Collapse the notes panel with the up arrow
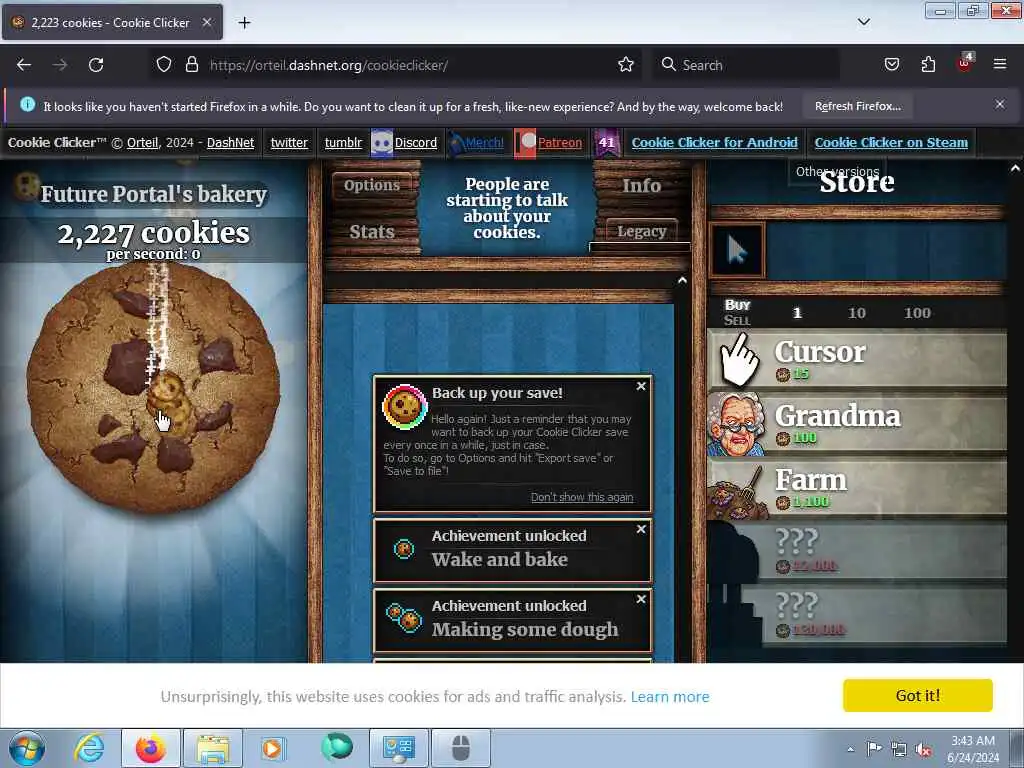This screenshot has width=1024, height=768. pos(682,280)
